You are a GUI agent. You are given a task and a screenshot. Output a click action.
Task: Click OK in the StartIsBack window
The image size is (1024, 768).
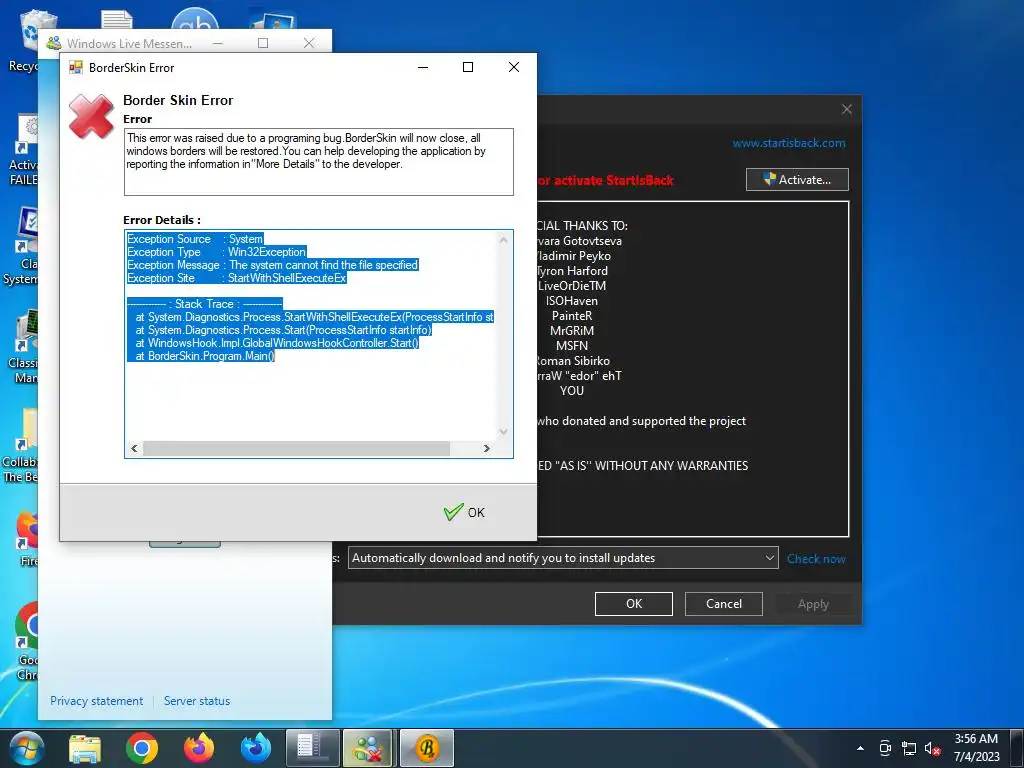(633, 604)
